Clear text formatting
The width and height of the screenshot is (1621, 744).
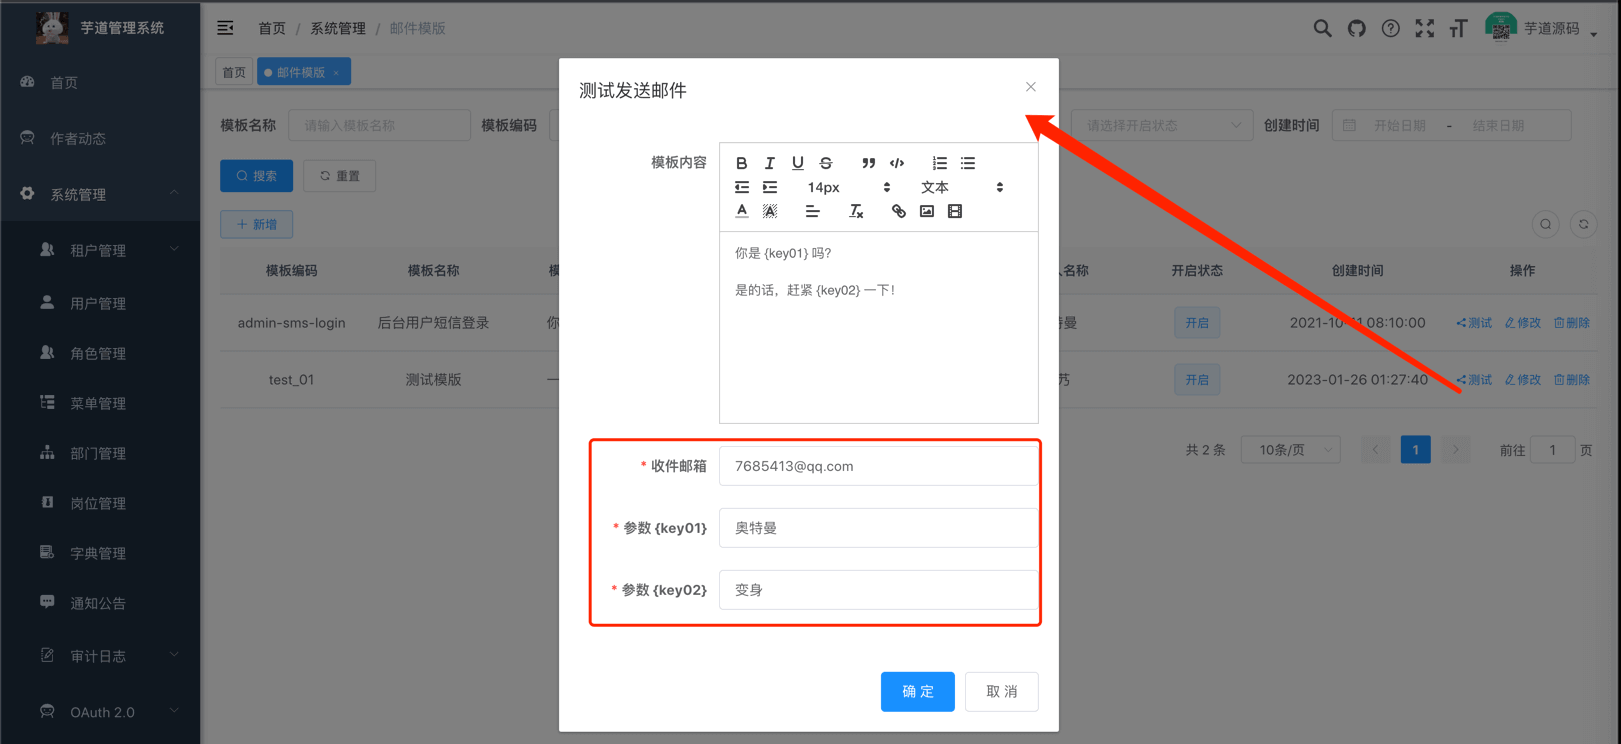(856, 211)
